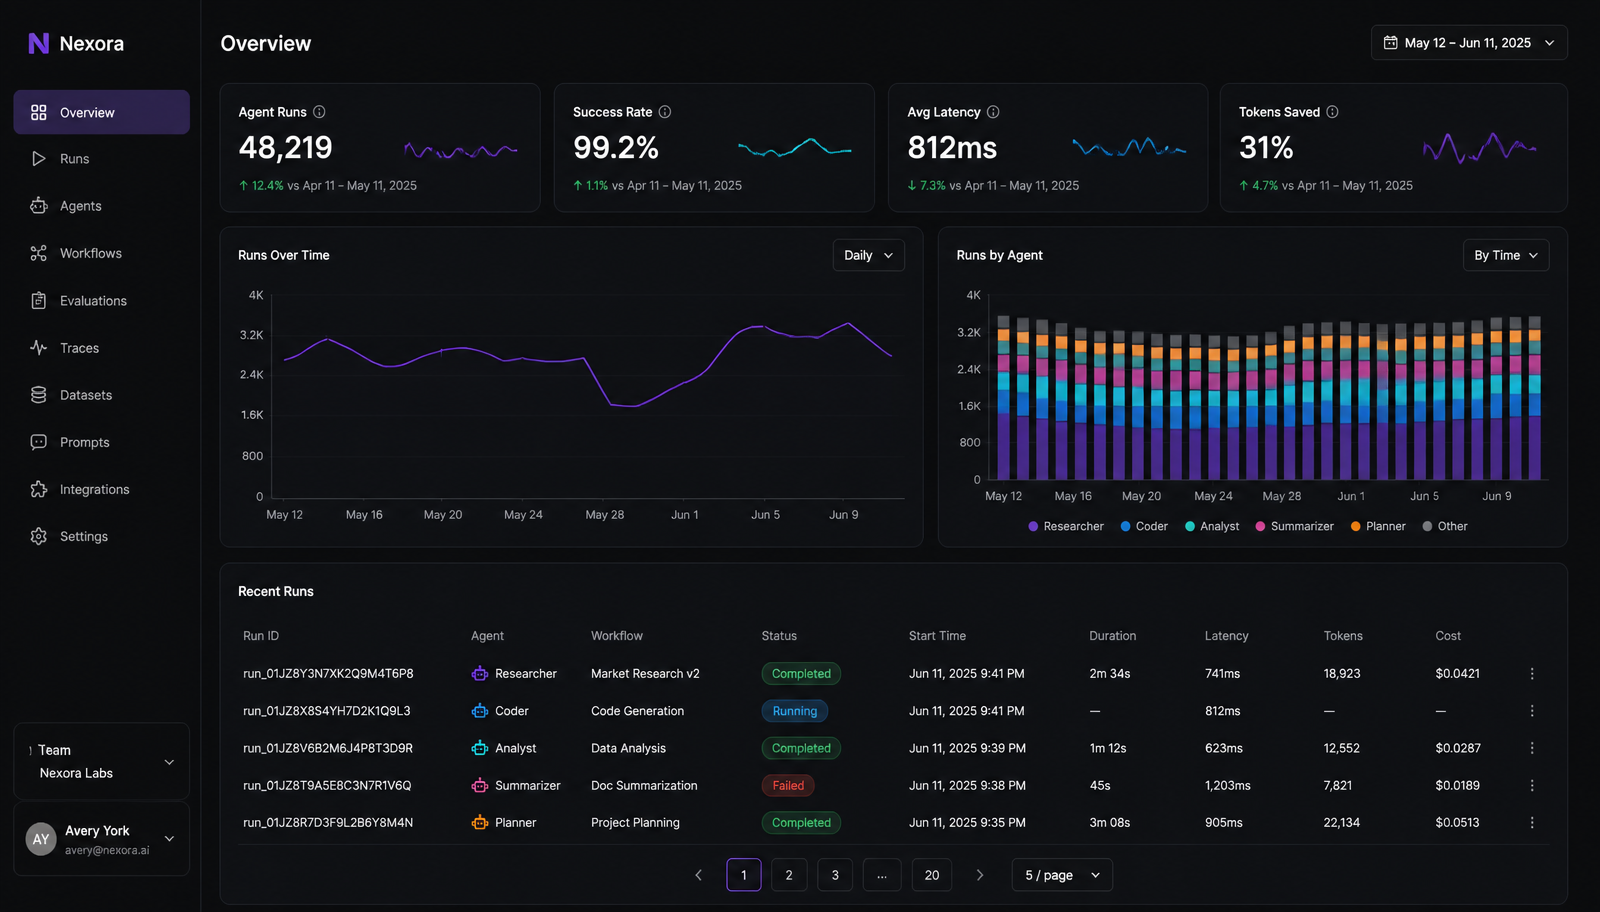Image resolution: width=1600 pixels, height=912 pixels.
Task: Open the 5 / page size dropdown
Action: point(1062,875)
